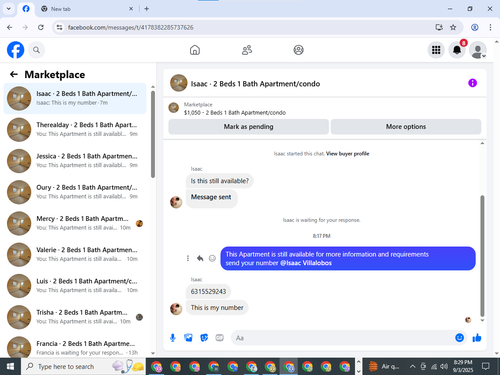Open the Windows Start menu
This screenshot has height=375, width=500.
[10, 367]
